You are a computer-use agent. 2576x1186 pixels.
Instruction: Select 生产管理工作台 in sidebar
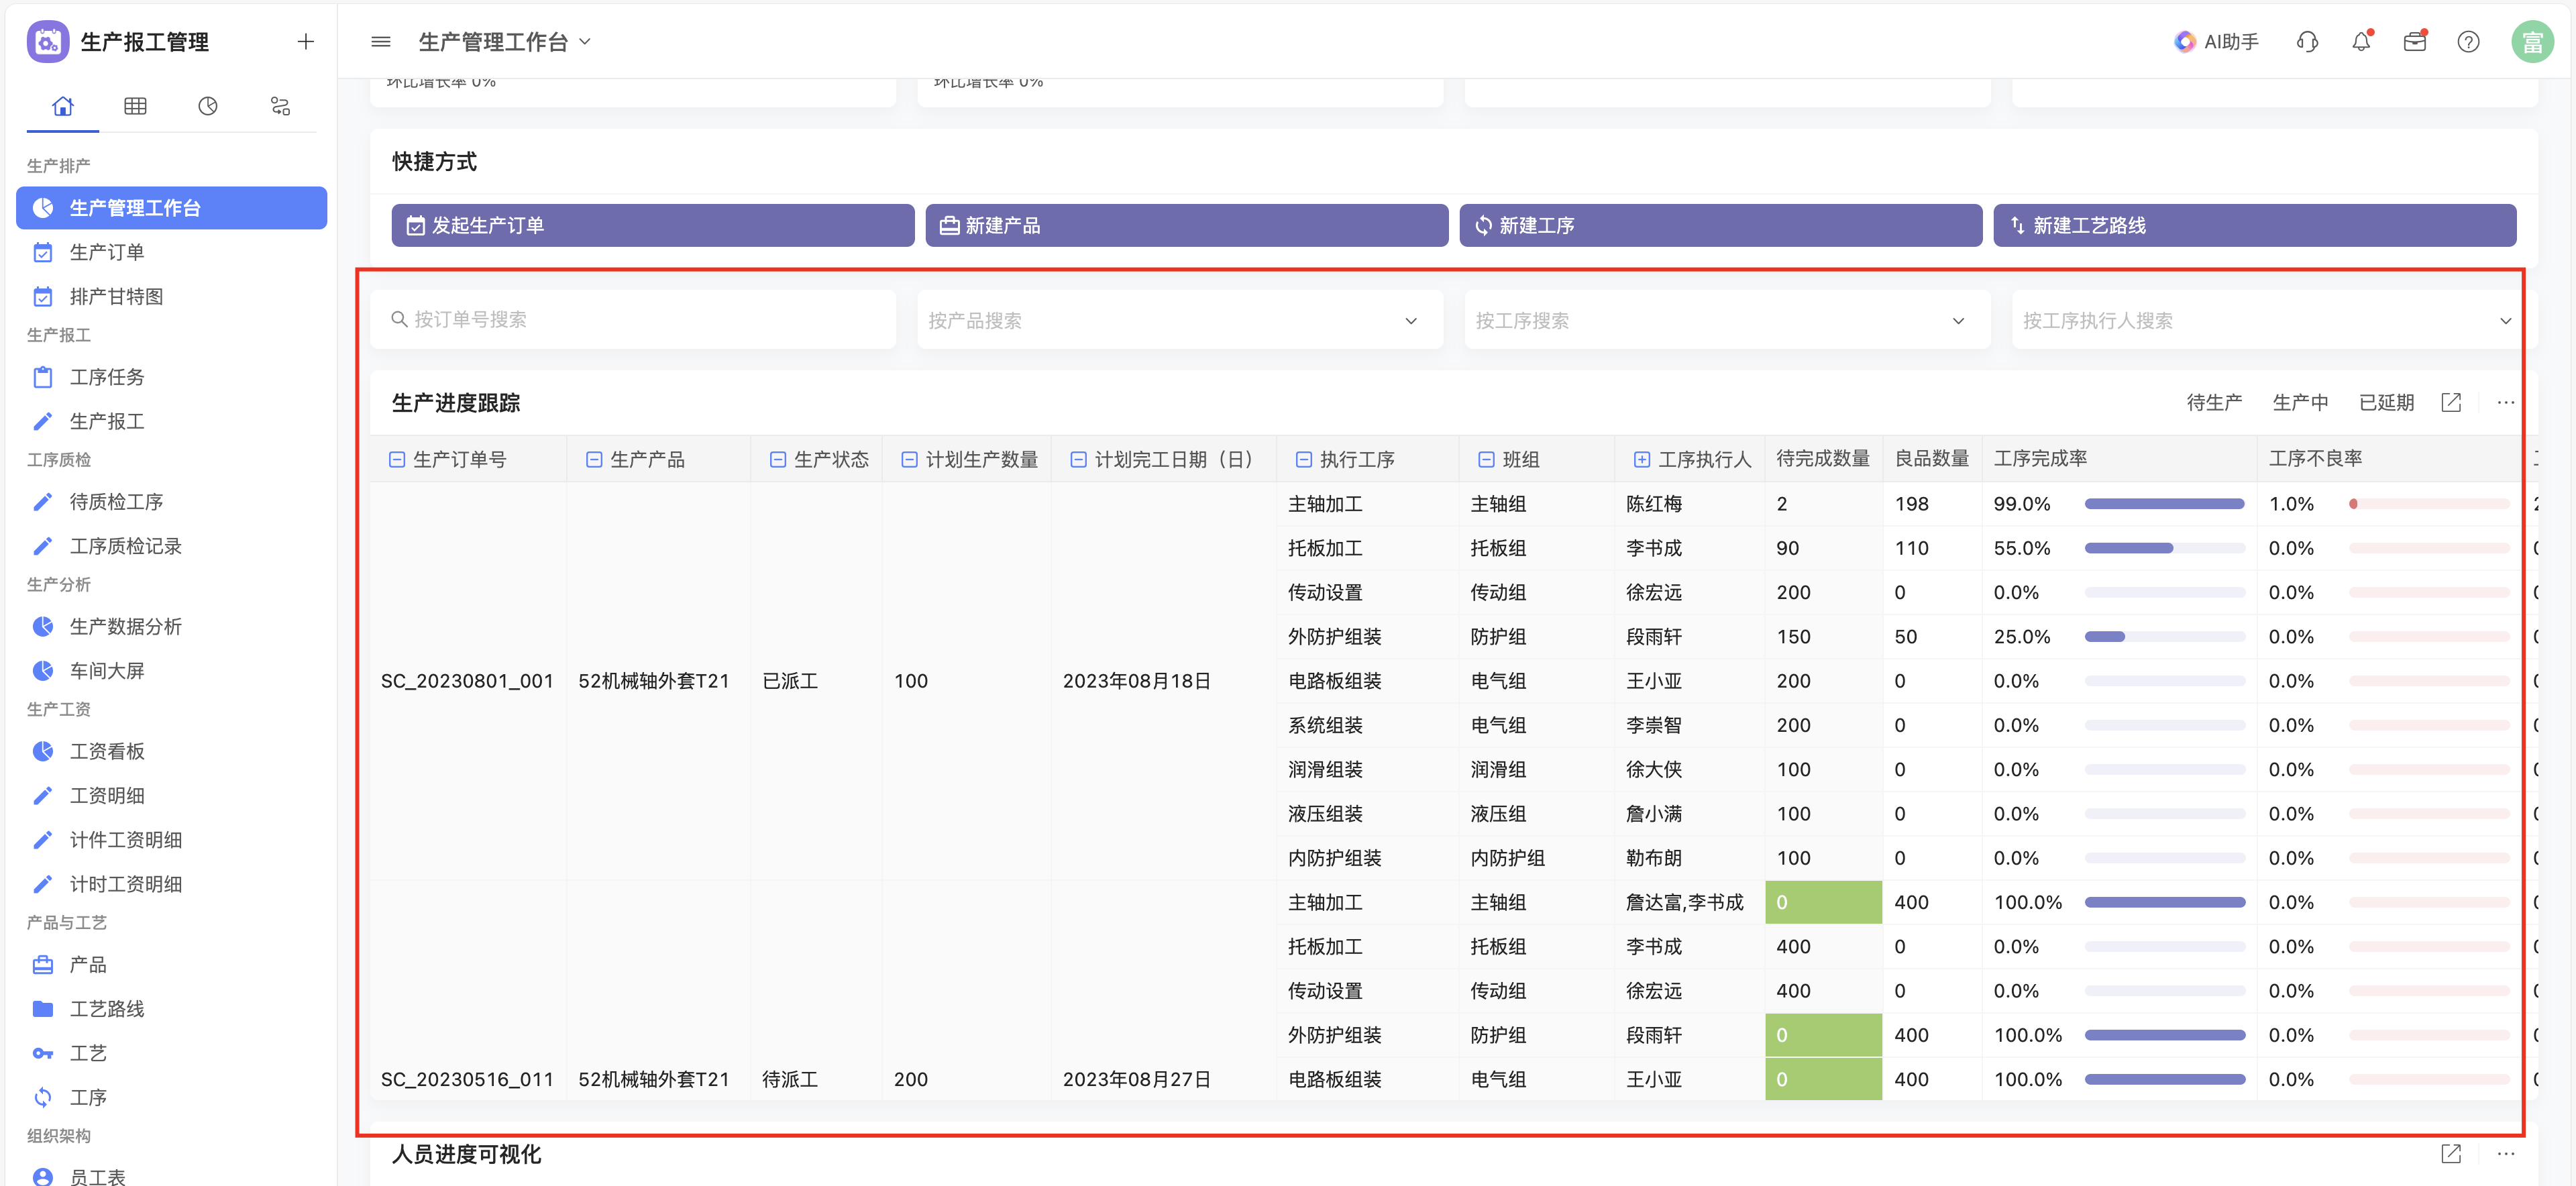click(172, 208)
